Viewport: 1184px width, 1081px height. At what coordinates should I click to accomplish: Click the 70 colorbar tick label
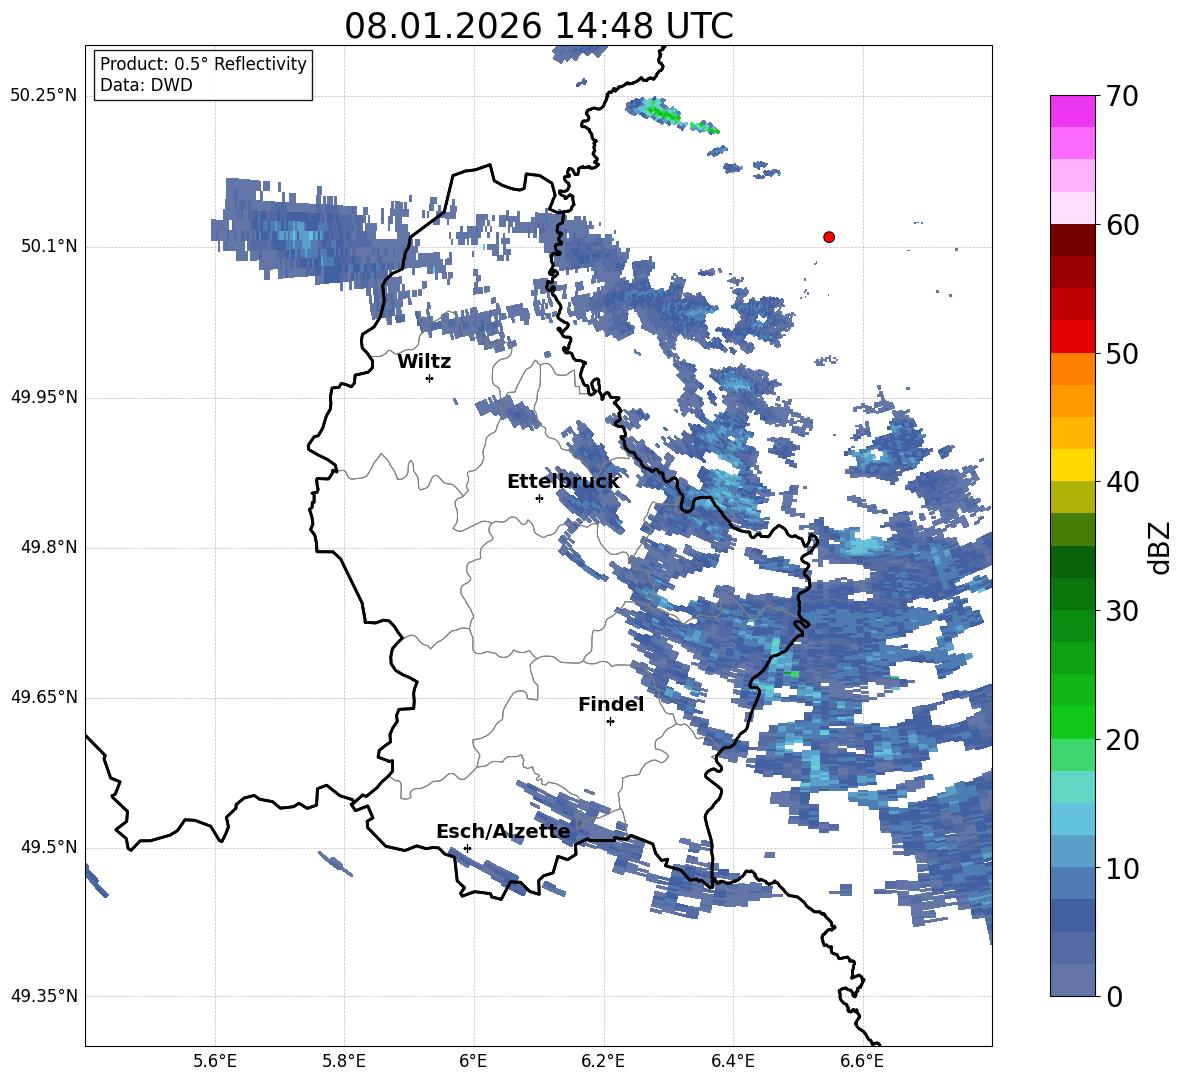pyautogui.click(x=1122, y=96)
